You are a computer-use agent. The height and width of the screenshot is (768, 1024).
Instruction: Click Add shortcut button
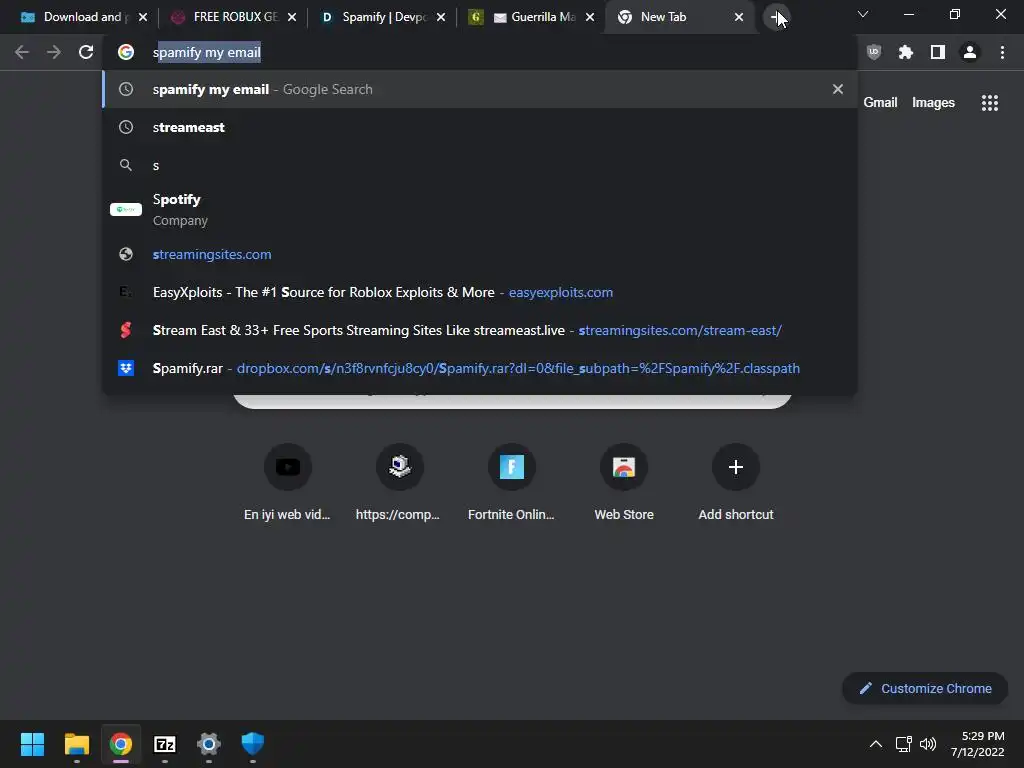tap(736, 483)
